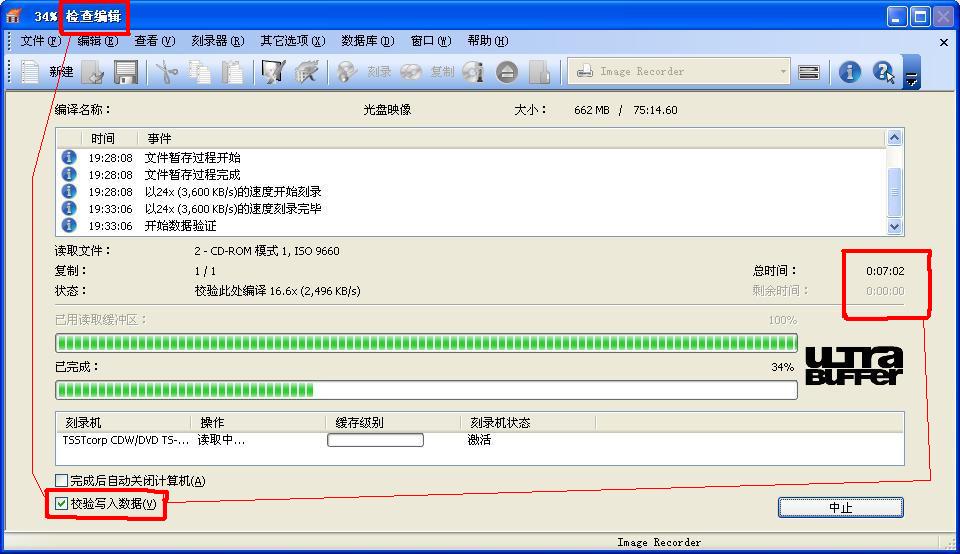Click the Open compilation toolbar icon

[92, 72]
